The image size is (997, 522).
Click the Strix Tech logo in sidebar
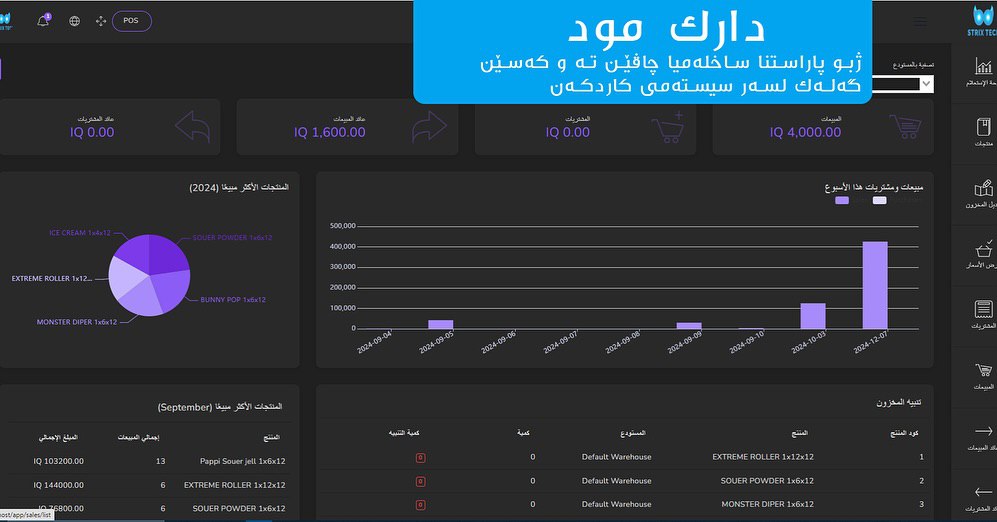pos(982,20)
